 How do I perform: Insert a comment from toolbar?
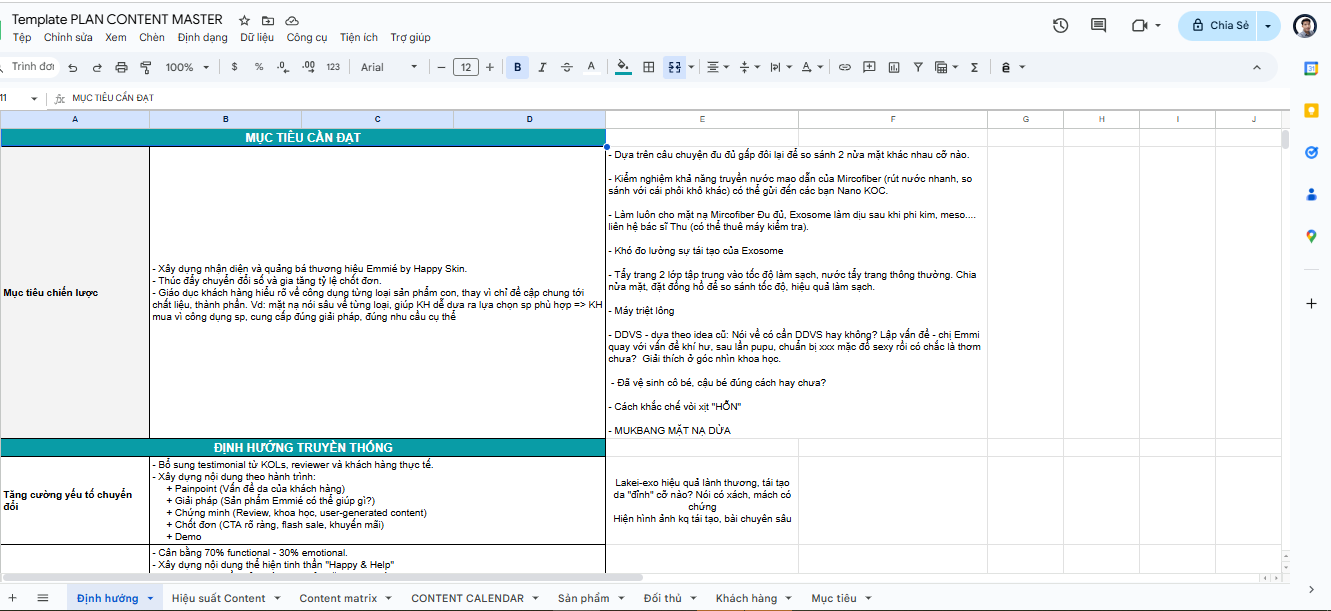869,67
